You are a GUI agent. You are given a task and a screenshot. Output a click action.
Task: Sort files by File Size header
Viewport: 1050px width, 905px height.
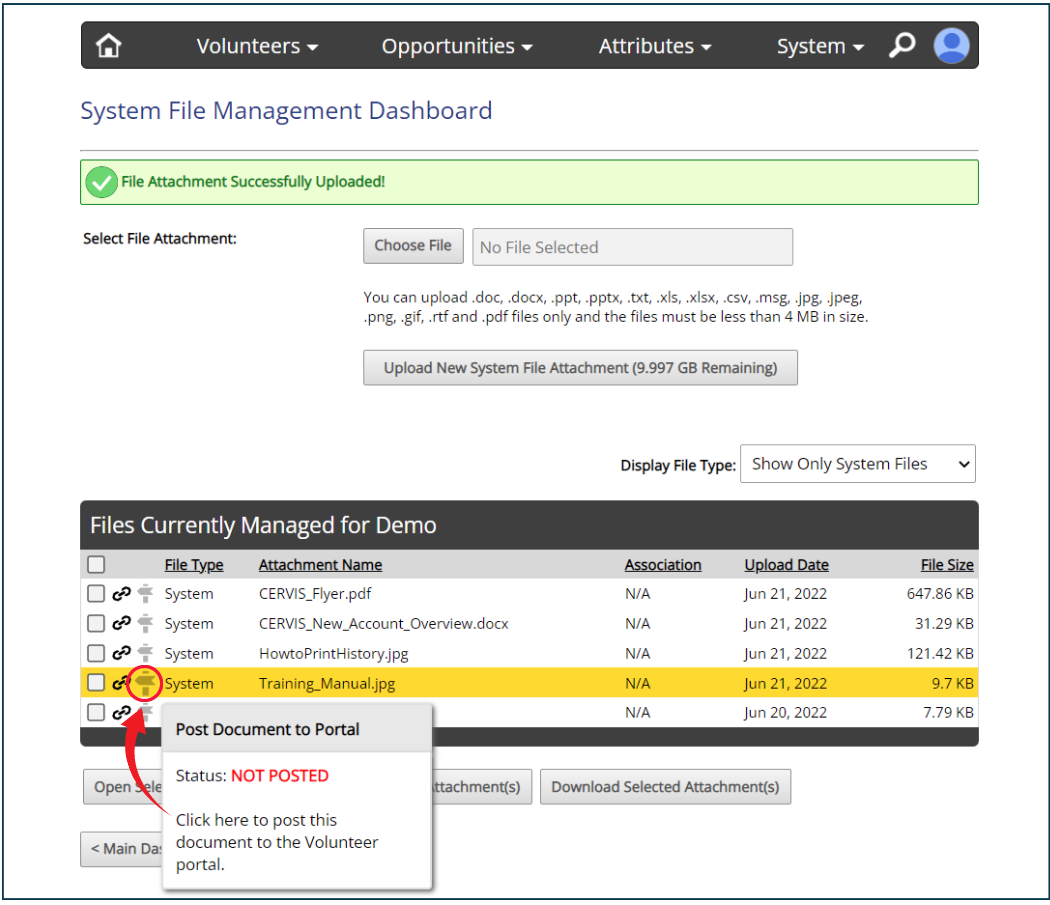(x=947, y=565)
